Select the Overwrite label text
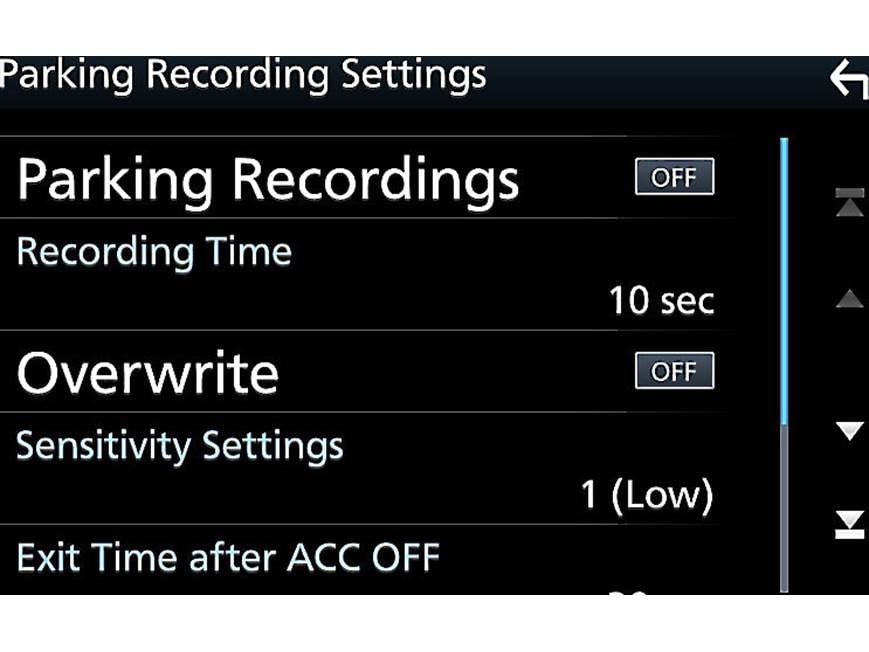Viewport: 869px width, 652px height. pos(148,373)
